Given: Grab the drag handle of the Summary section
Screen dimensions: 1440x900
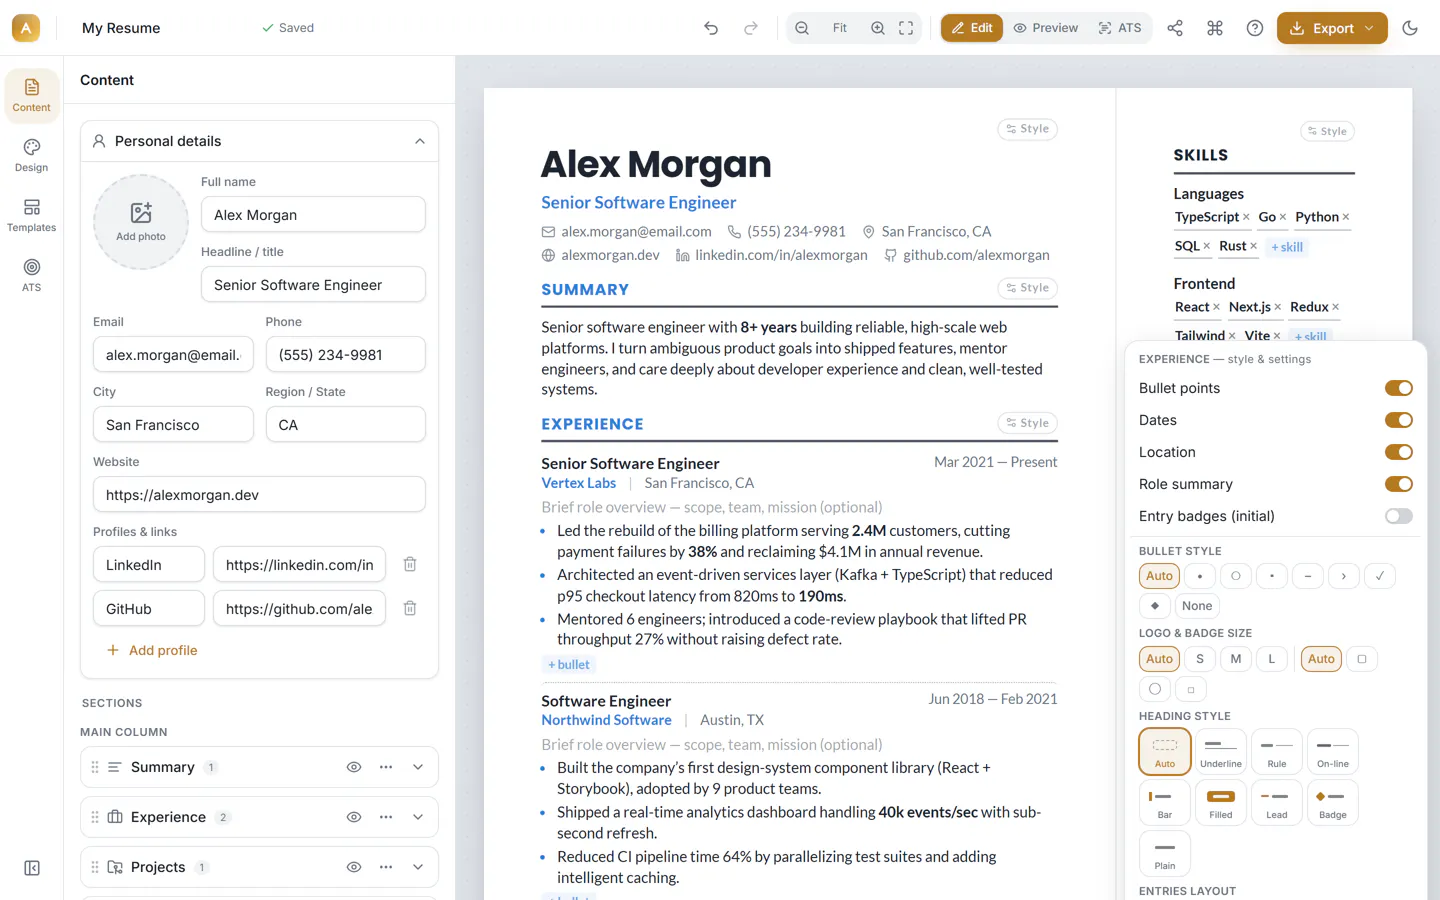Looking at the screenshot, I should [95, 767].
